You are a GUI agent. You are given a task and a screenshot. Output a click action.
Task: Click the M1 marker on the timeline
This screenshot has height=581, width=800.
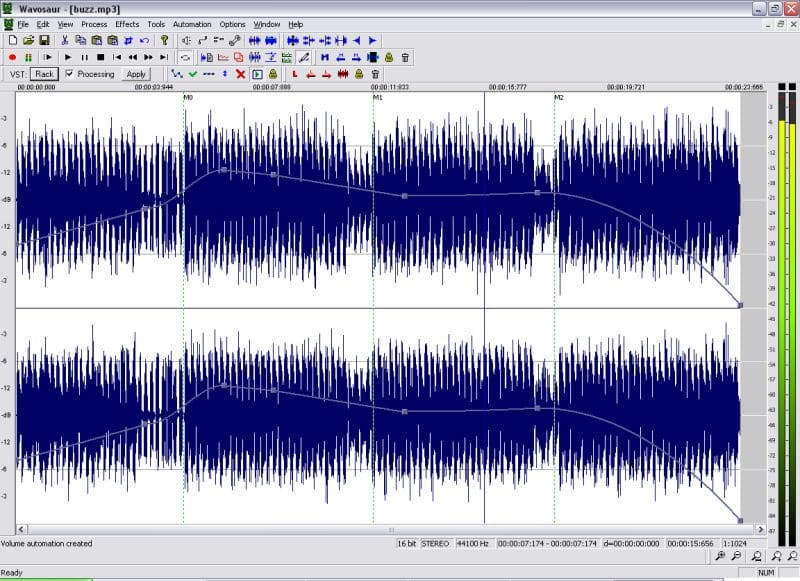tap(377, 97)
